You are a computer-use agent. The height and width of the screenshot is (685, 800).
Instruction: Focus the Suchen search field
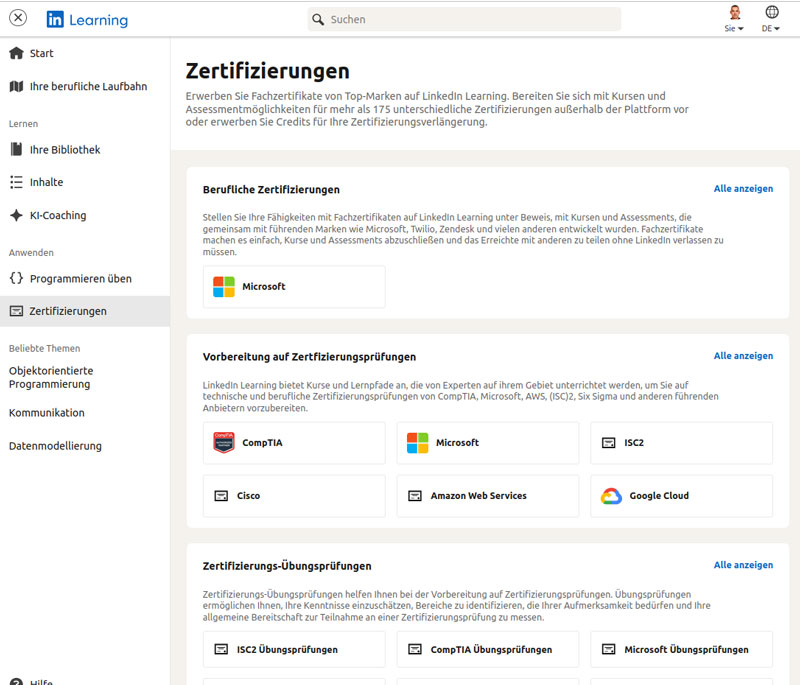pyautogui.click(x=464, y=19)
